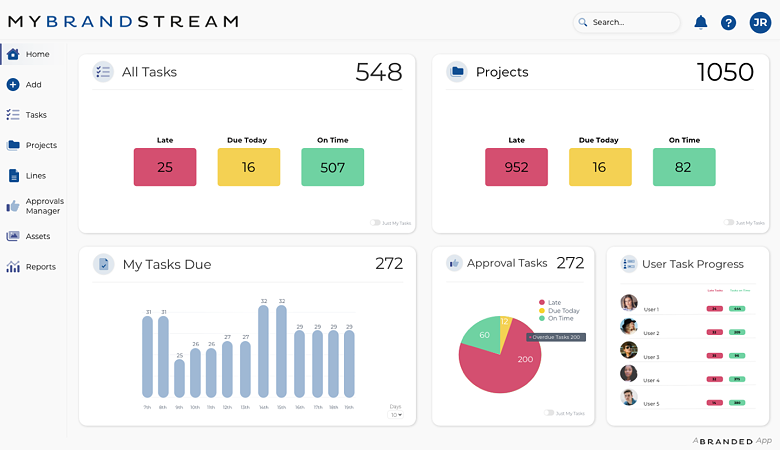The height and width of the screenshot is (450, 780).
Task: Click the Add plus icon in sidebar
Action: pyautogui.click(x=13, y=85)
